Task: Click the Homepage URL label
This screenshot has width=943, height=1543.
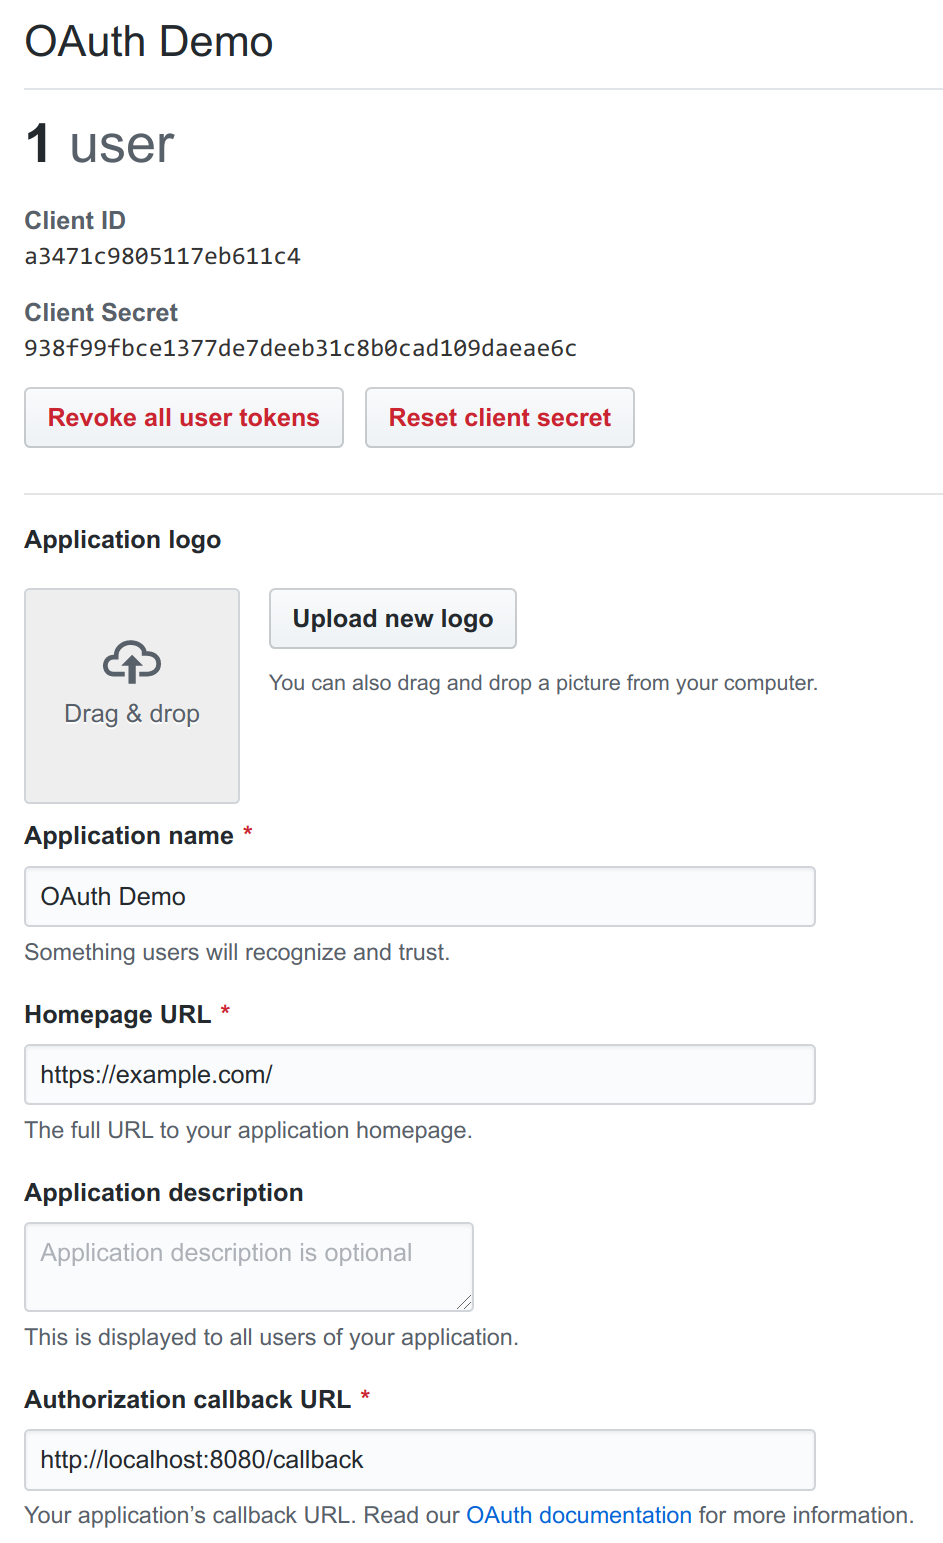Action: click(x=118, y=1015)
